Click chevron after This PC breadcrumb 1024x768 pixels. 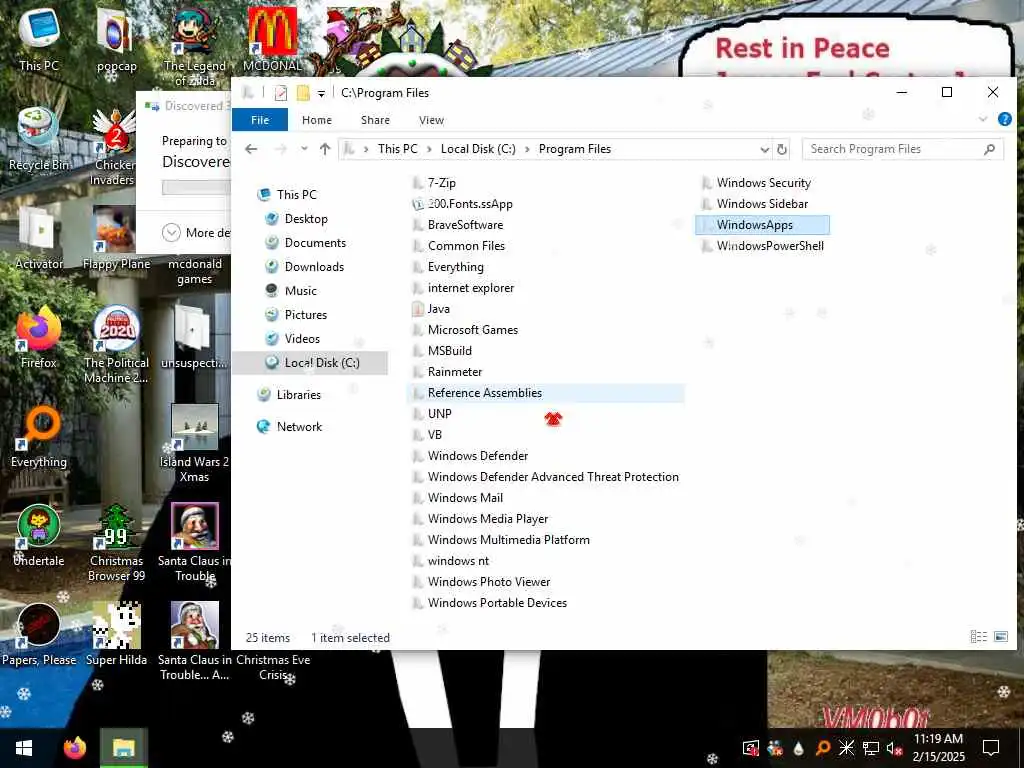click(x=429, y=150)
